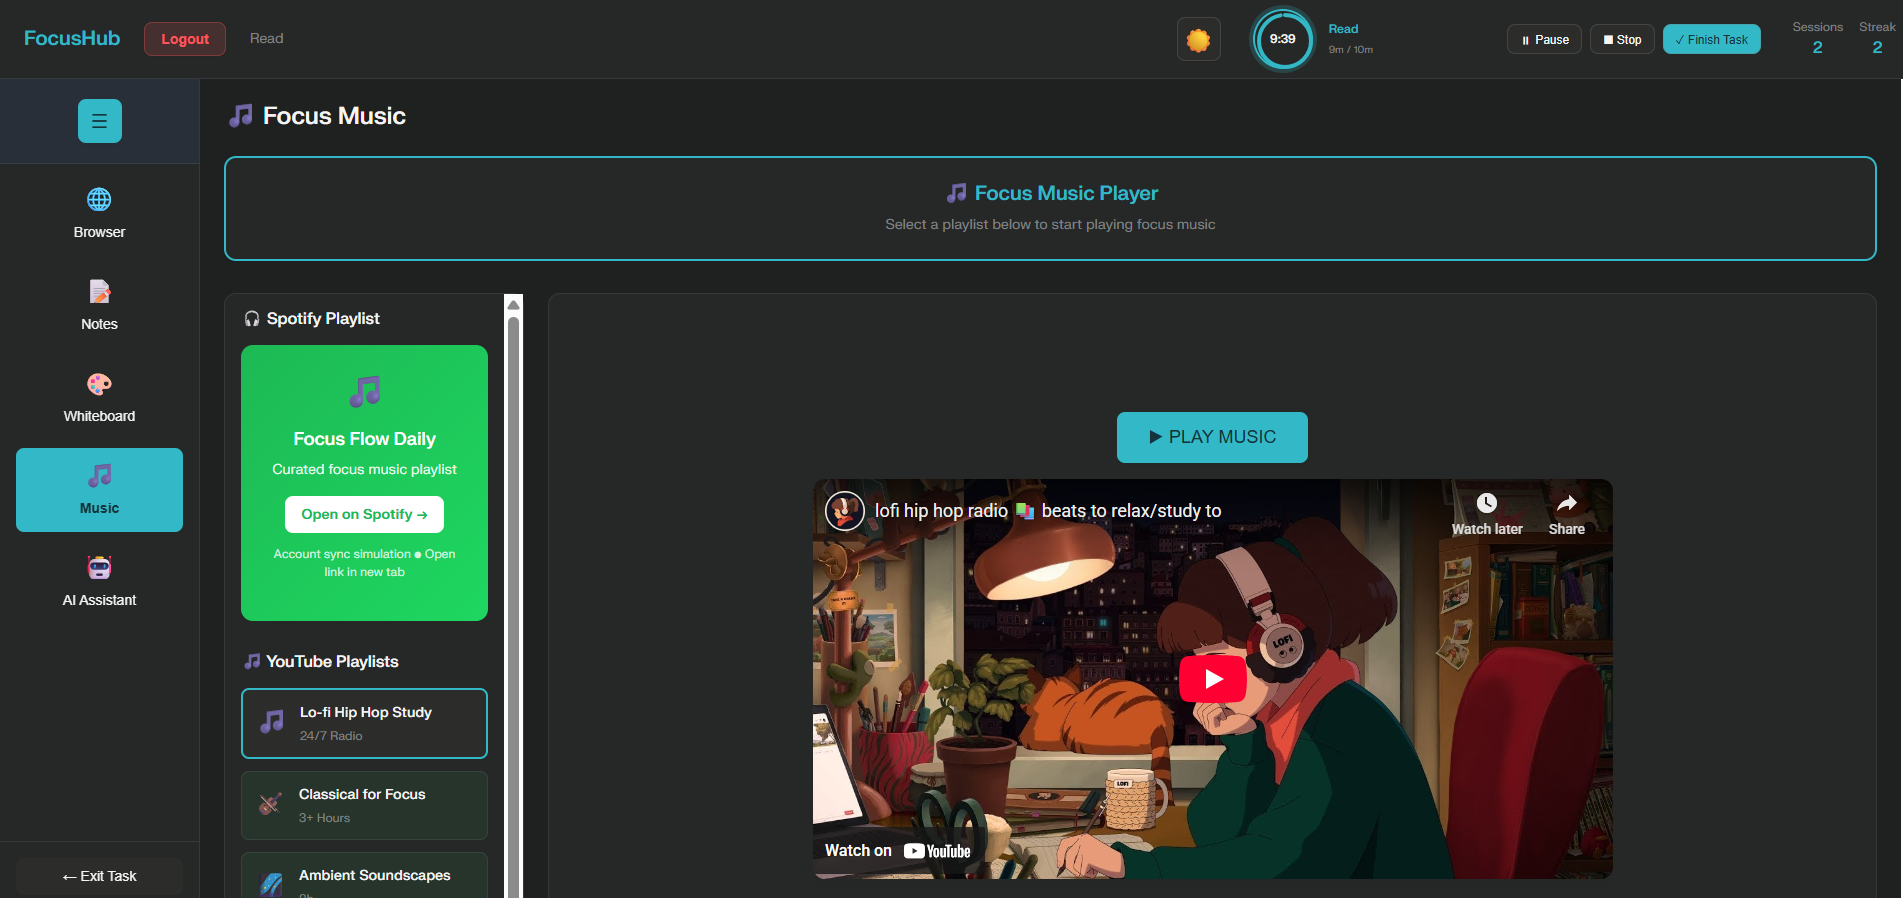Select the Music tab in sidebar
Viewport: 1903px width, 898px height.
coord(99,490)
